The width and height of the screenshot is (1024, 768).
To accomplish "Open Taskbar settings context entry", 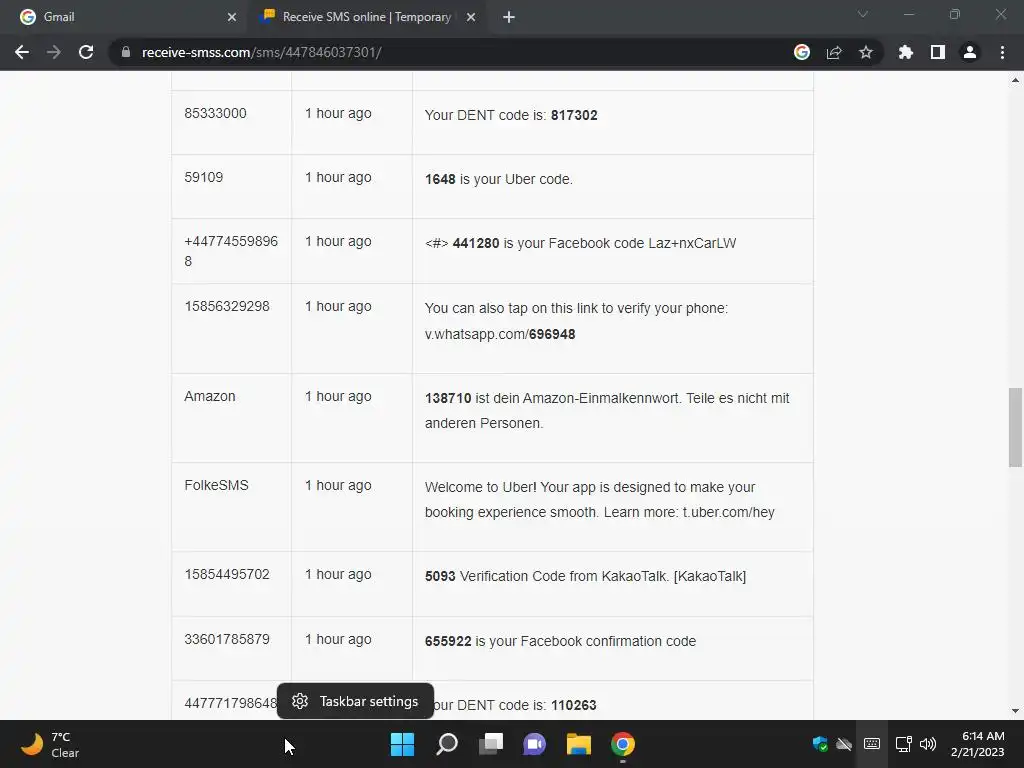I will click(355, 701).
